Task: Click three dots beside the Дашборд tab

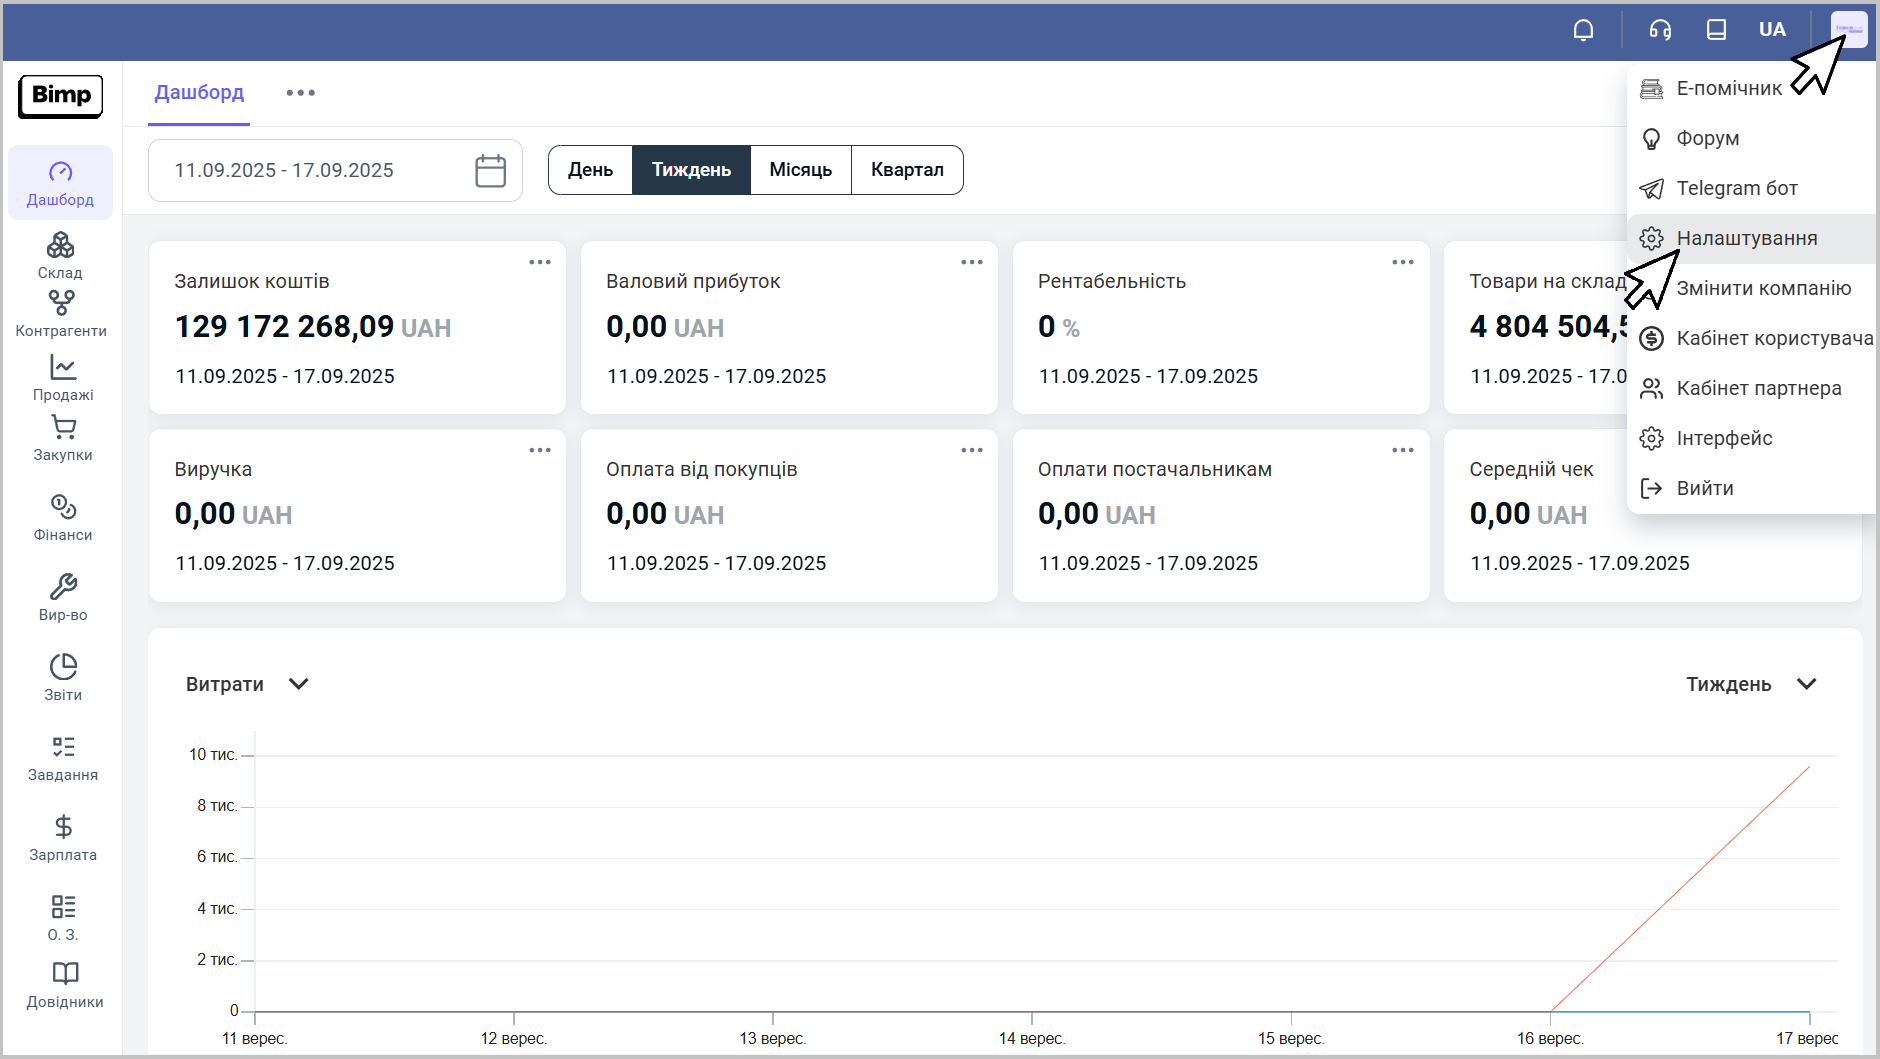Action: (x=300, y=93)
